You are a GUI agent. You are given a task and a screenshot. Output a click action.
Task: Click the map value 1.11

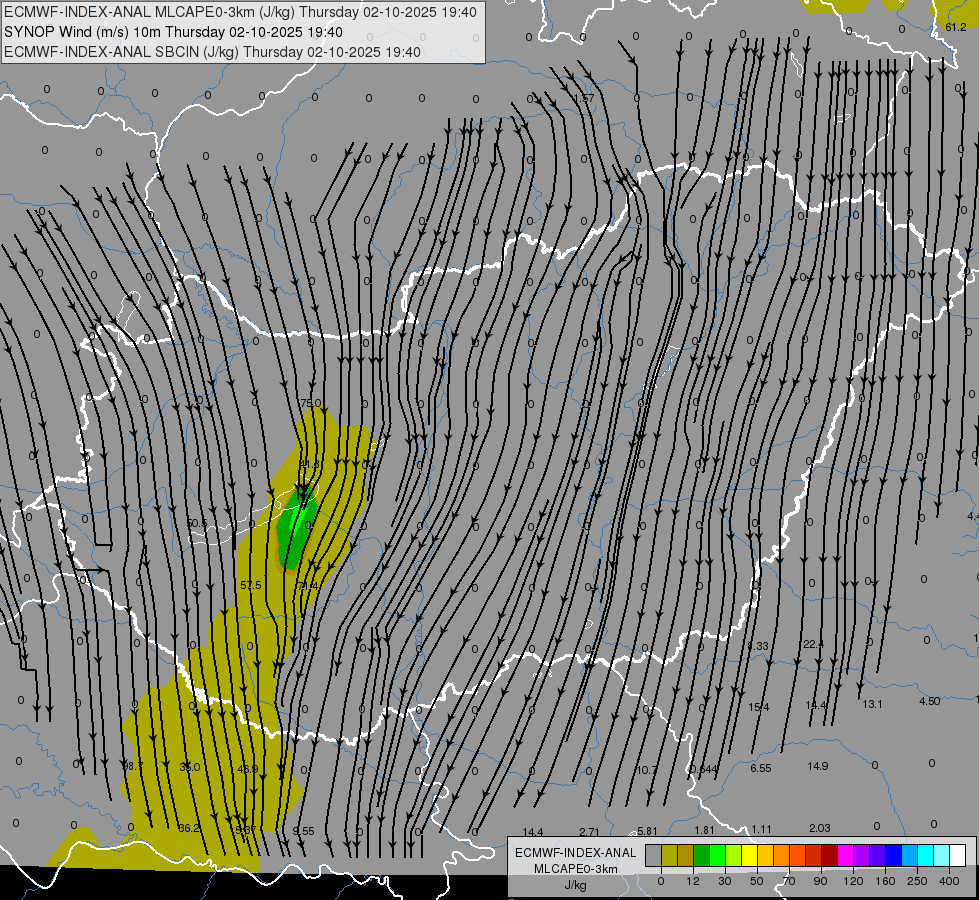click(761, 829)
